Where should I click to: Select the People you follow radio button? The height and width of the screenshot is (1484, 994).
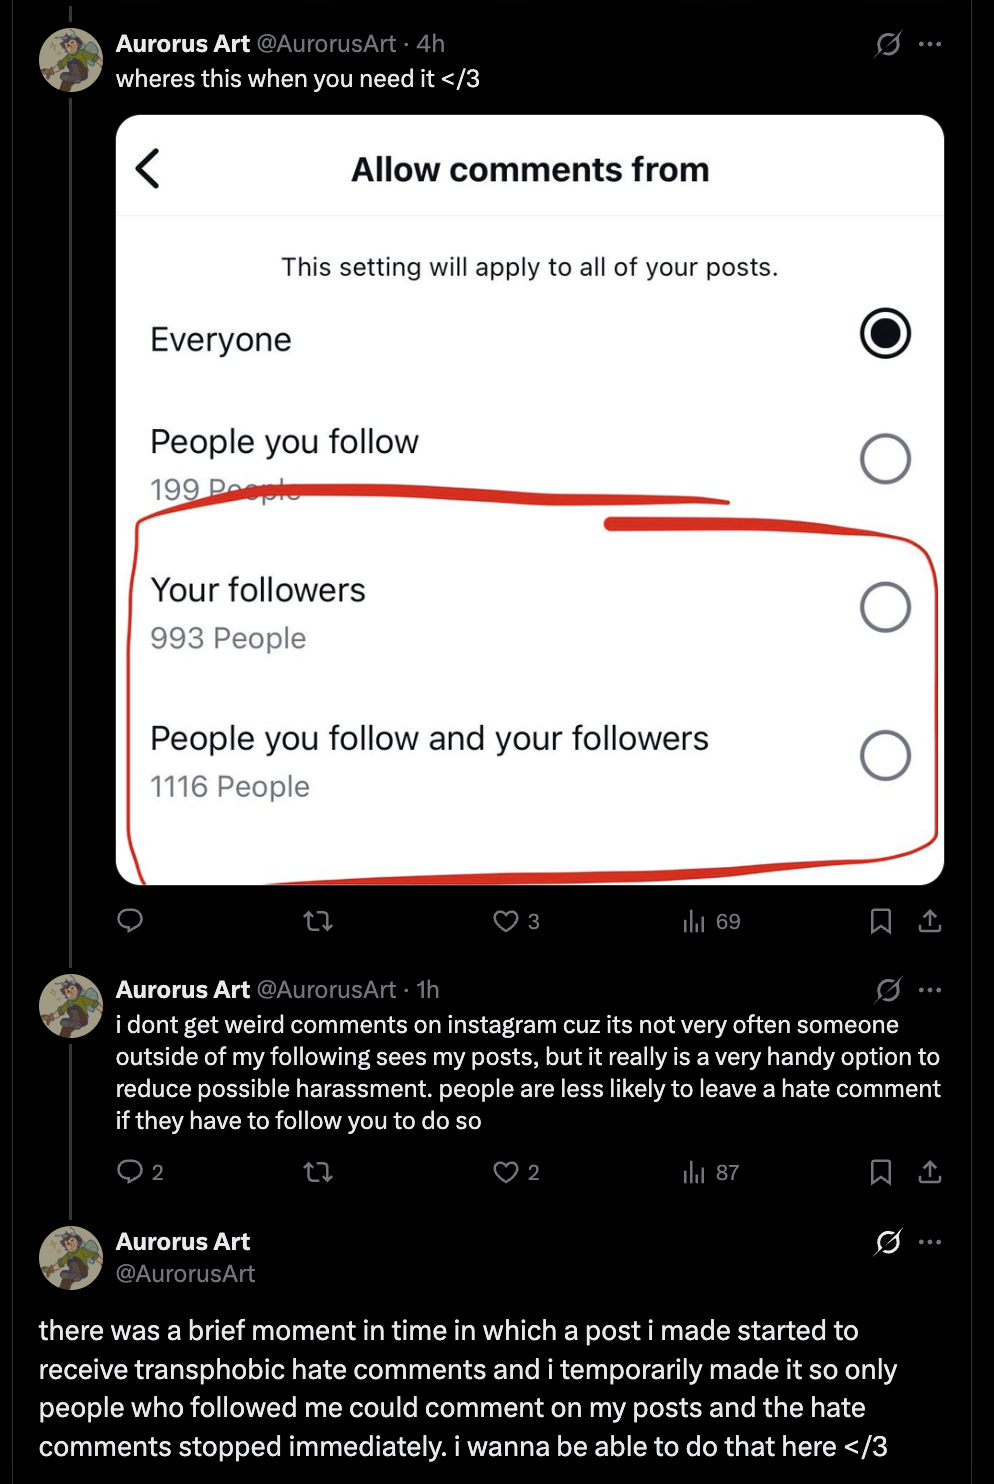point(885,459)
